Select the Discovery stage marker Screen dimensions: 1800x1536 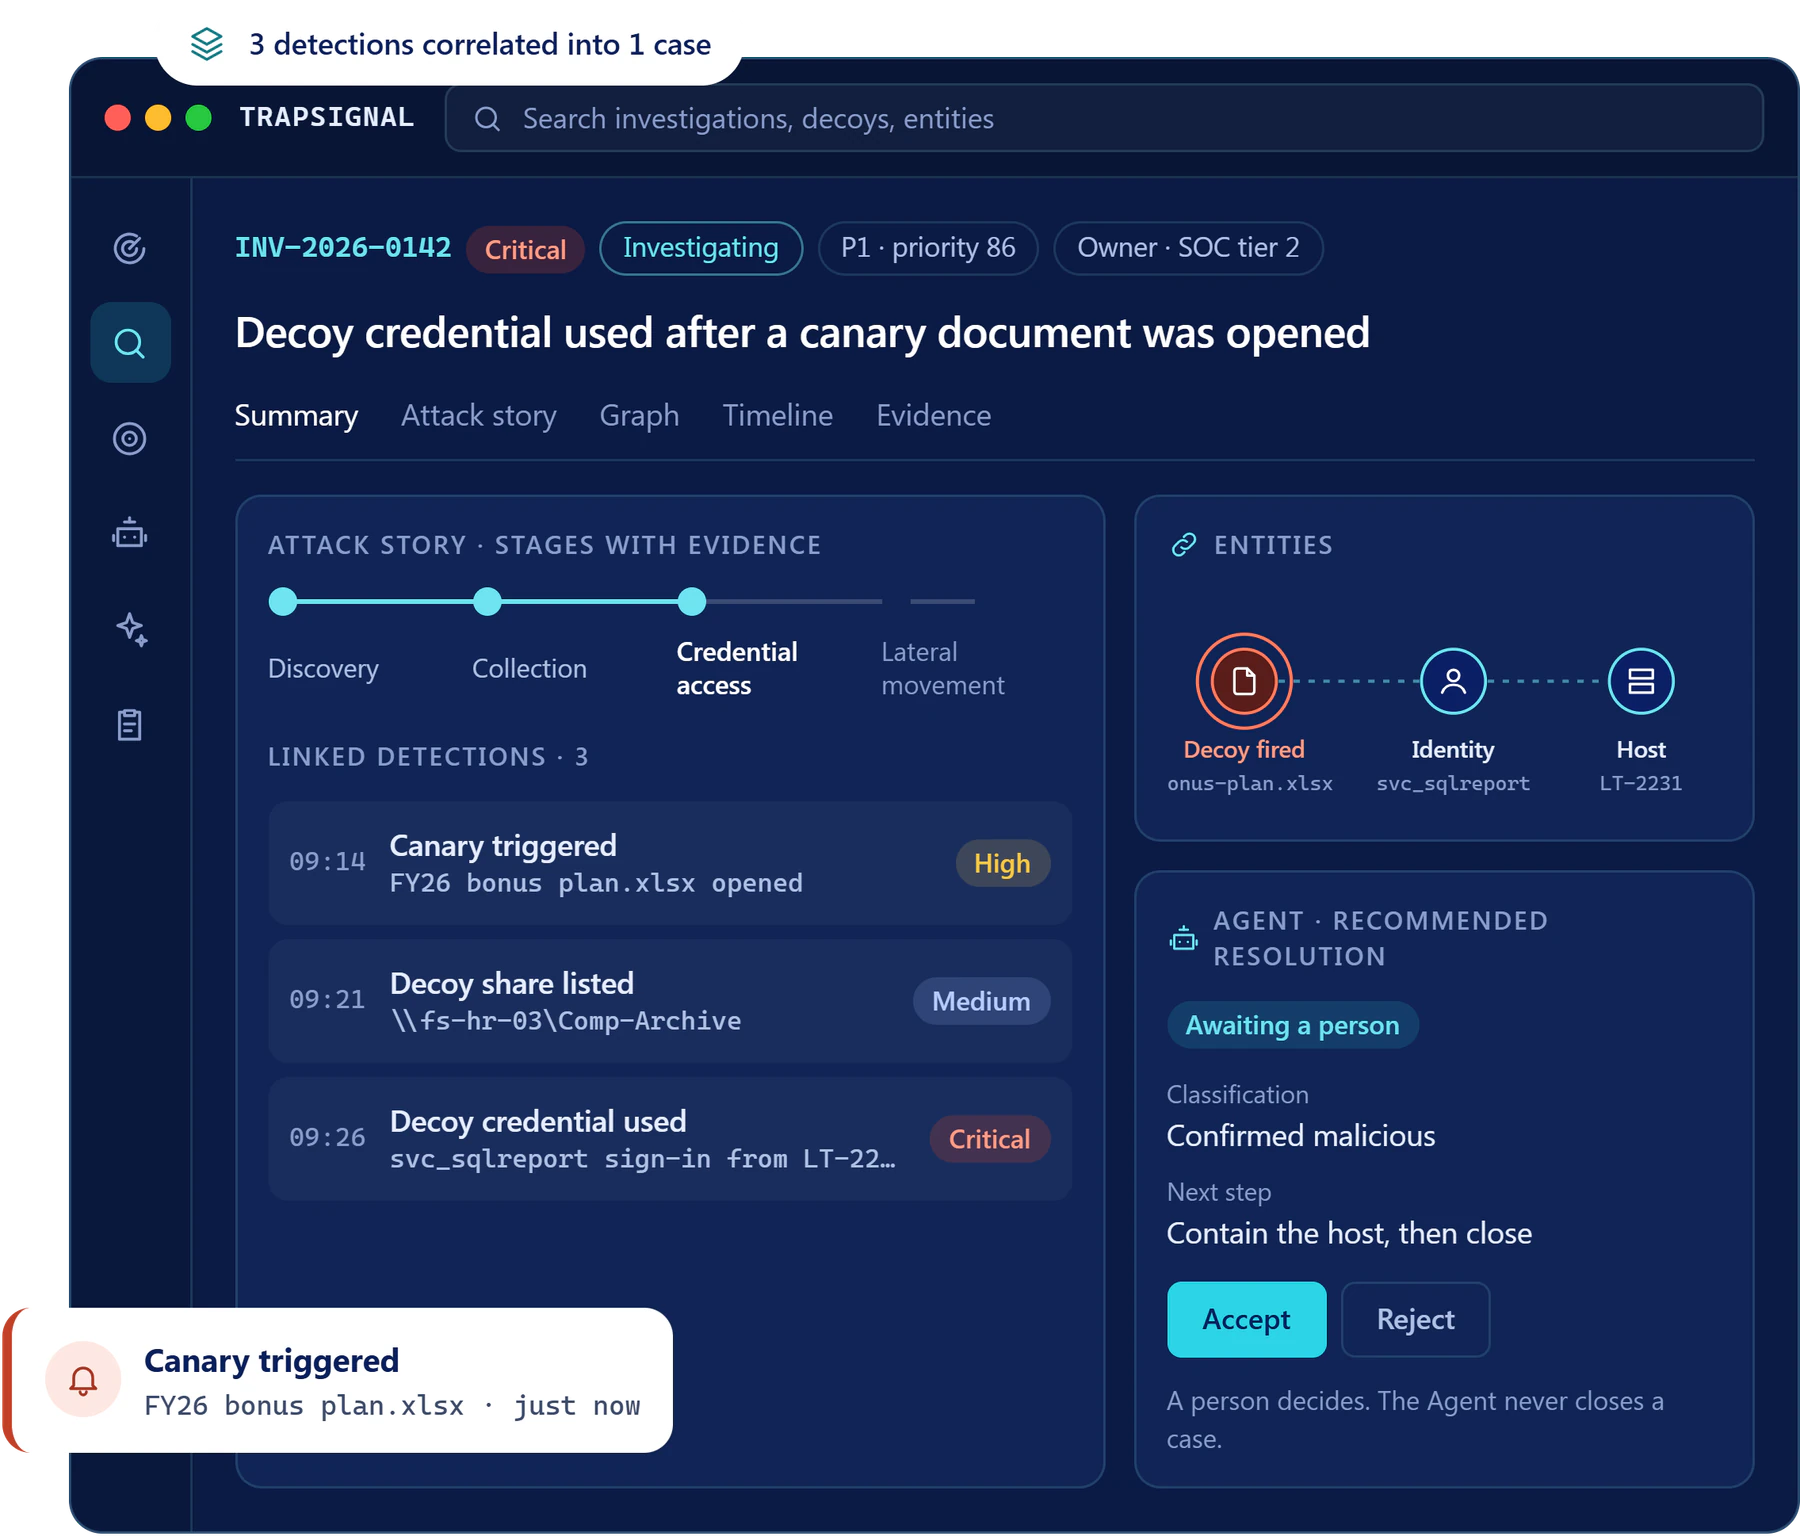tap(283, 602)
